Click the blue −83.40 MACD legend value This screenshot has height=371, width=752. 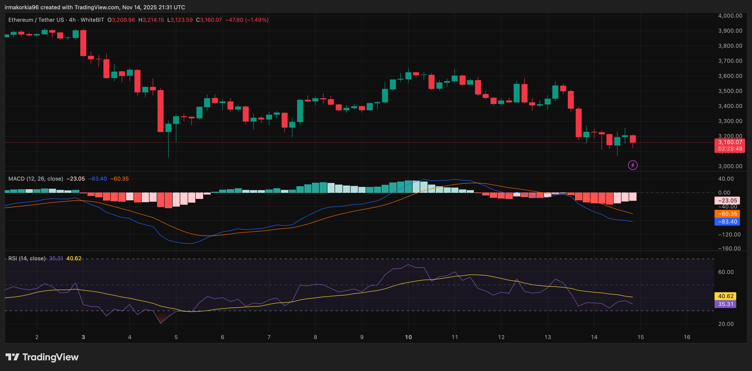pyautogui.click(x=98, y=179)
